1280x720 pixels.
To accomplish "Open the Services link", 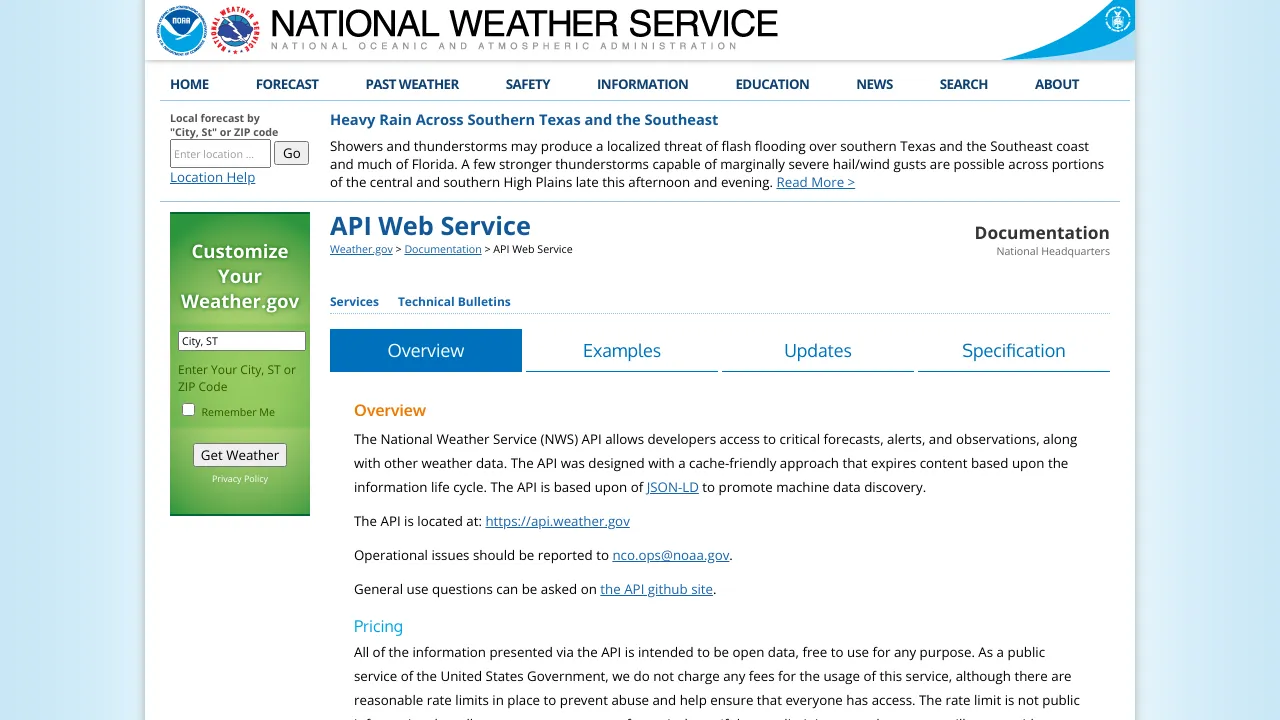I will tap(354, 301).
